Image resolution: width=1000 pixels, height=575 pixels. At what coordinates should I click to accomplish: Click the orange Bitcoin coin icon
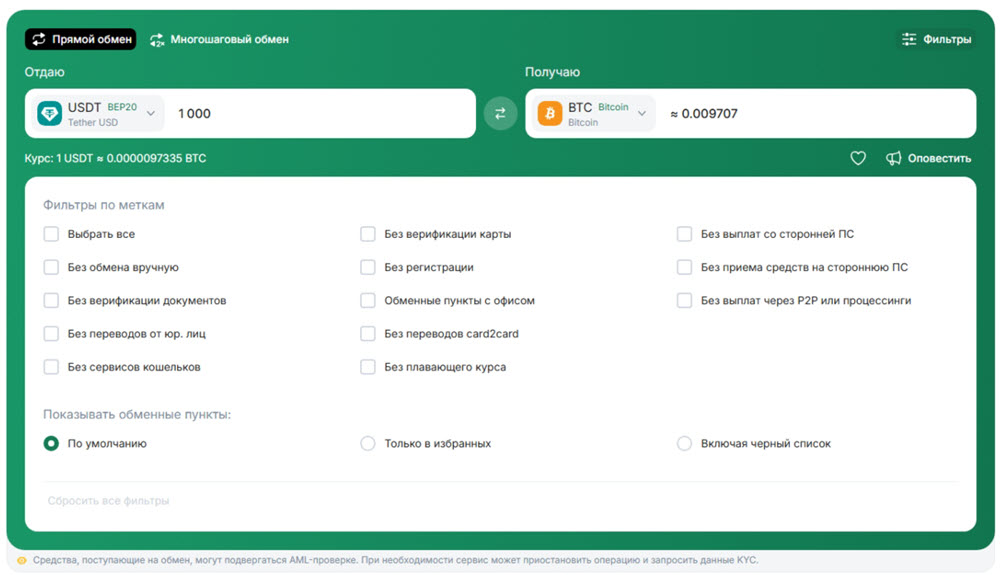pos(550,113)
